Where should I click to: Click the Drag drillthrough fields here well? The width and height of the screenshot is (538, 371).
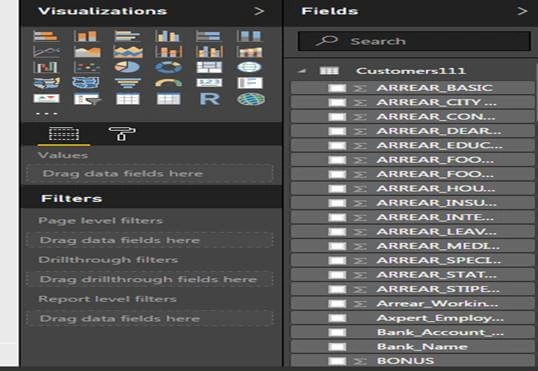tap(150, 279)
